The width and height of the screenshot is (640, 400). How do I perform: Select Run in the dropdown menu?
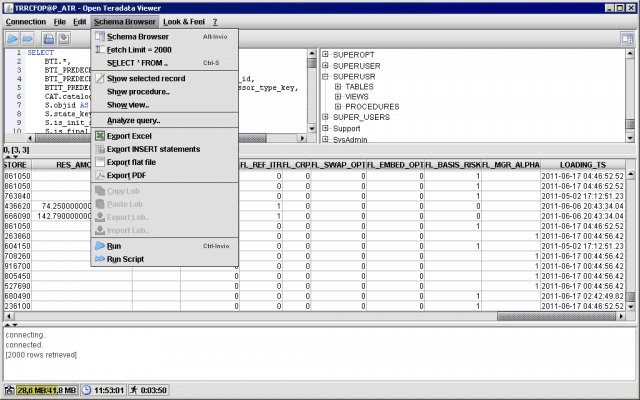point(164,246)
